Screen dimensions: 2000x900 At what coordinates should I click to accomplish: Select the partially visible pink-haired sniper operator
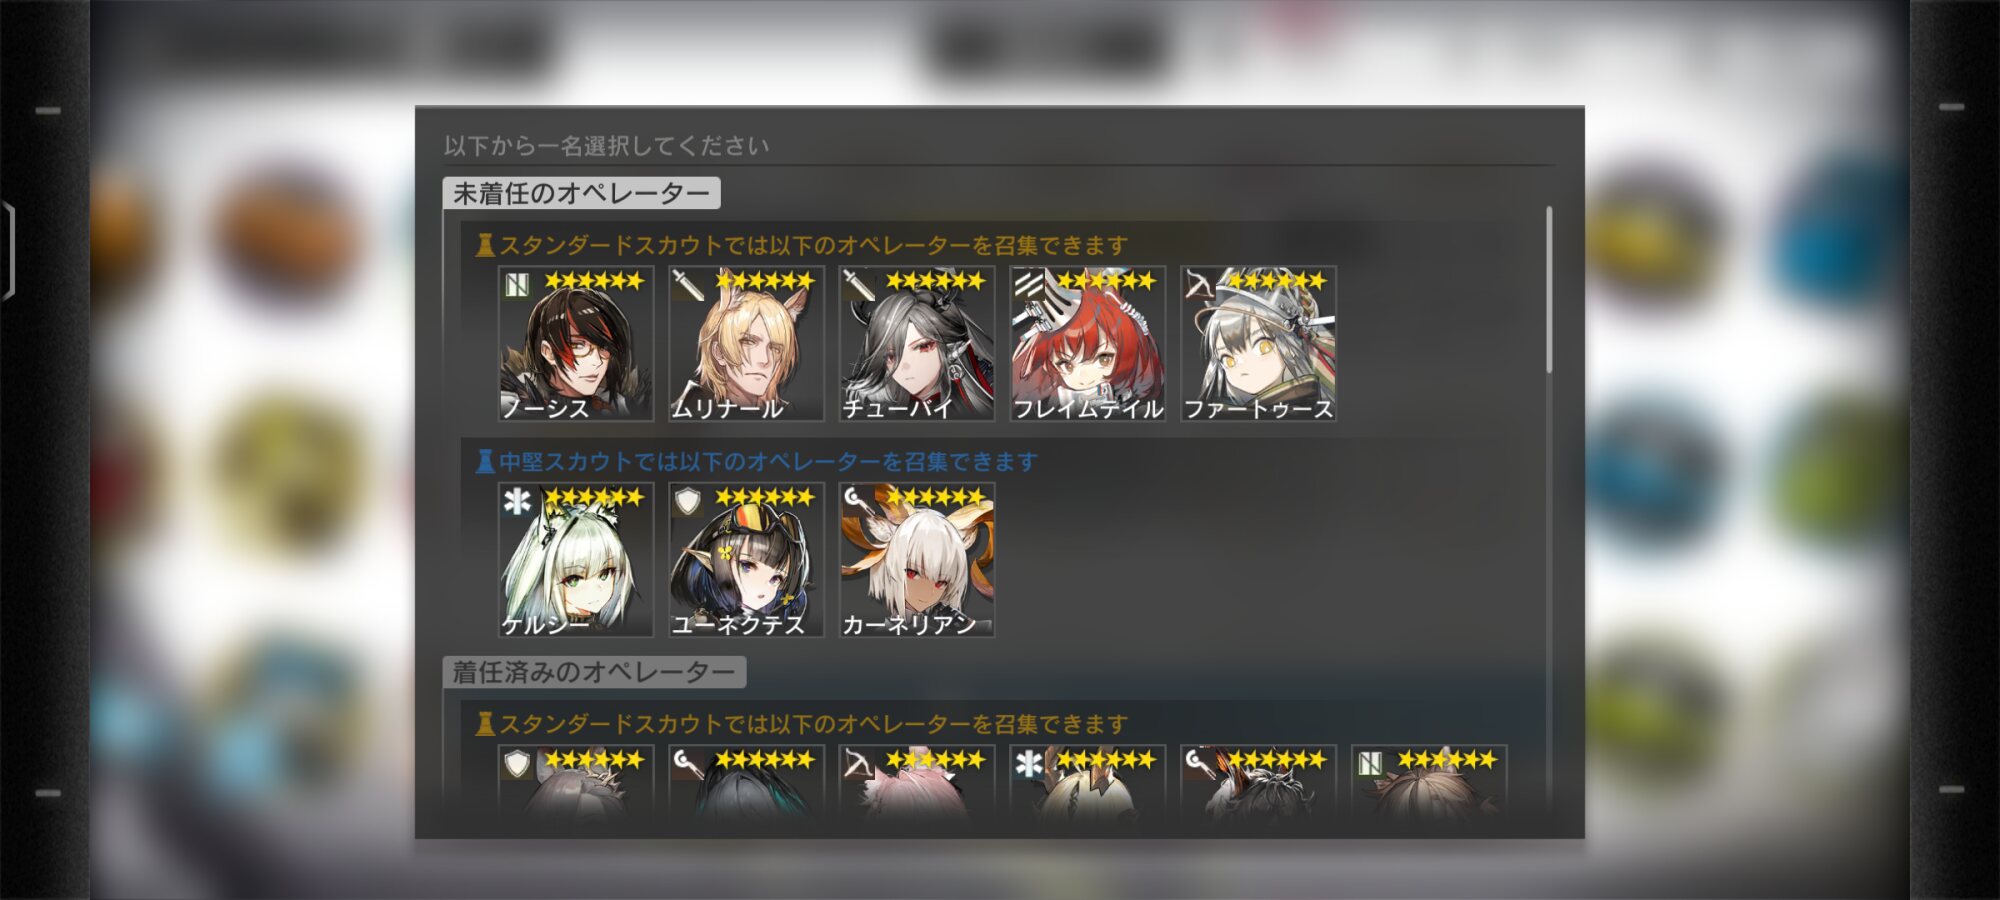click(x=917, y=783)
